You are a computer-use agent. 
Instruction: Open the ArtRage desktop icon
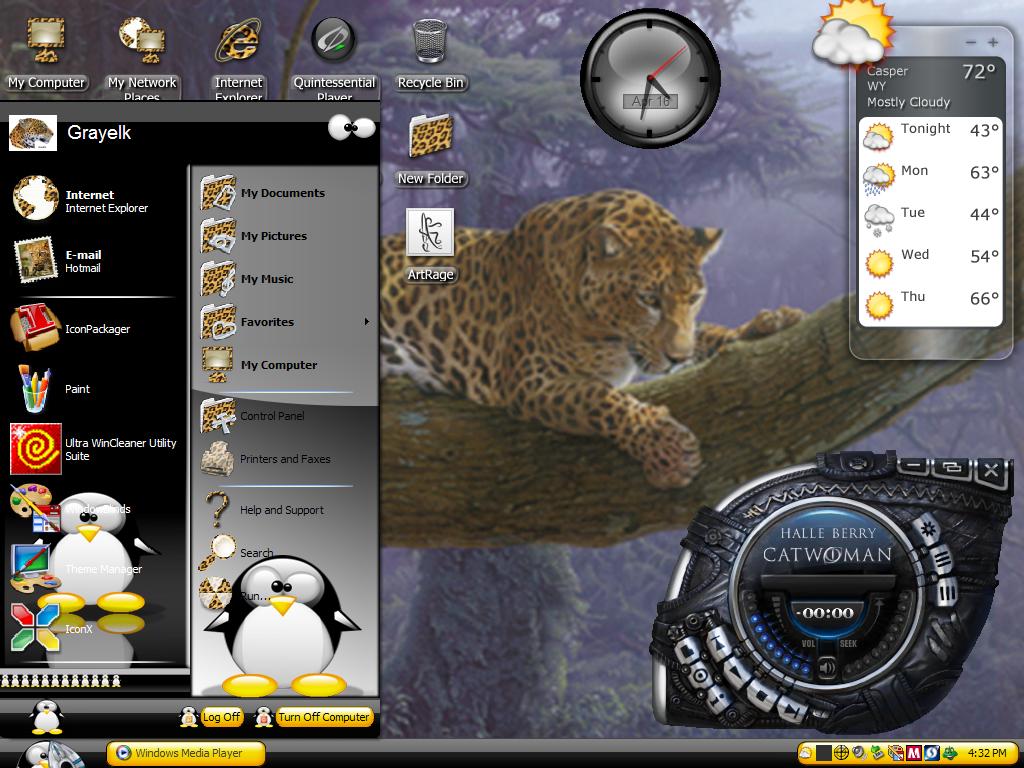pos(430,246)
